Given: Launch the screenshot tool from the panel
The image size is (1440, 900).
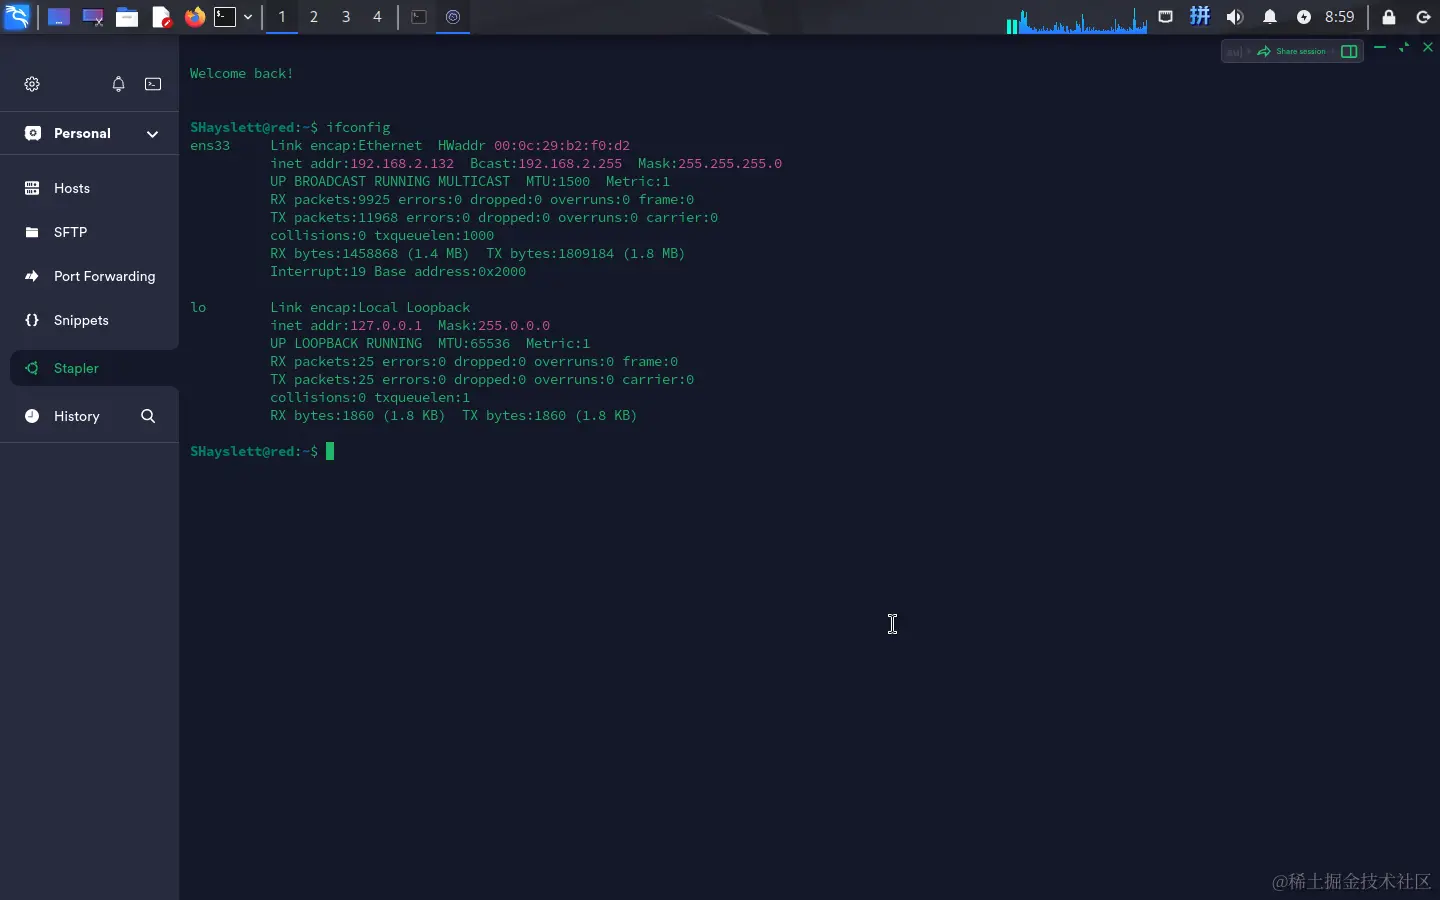Looking at the screenshot, I should [93, 17].
